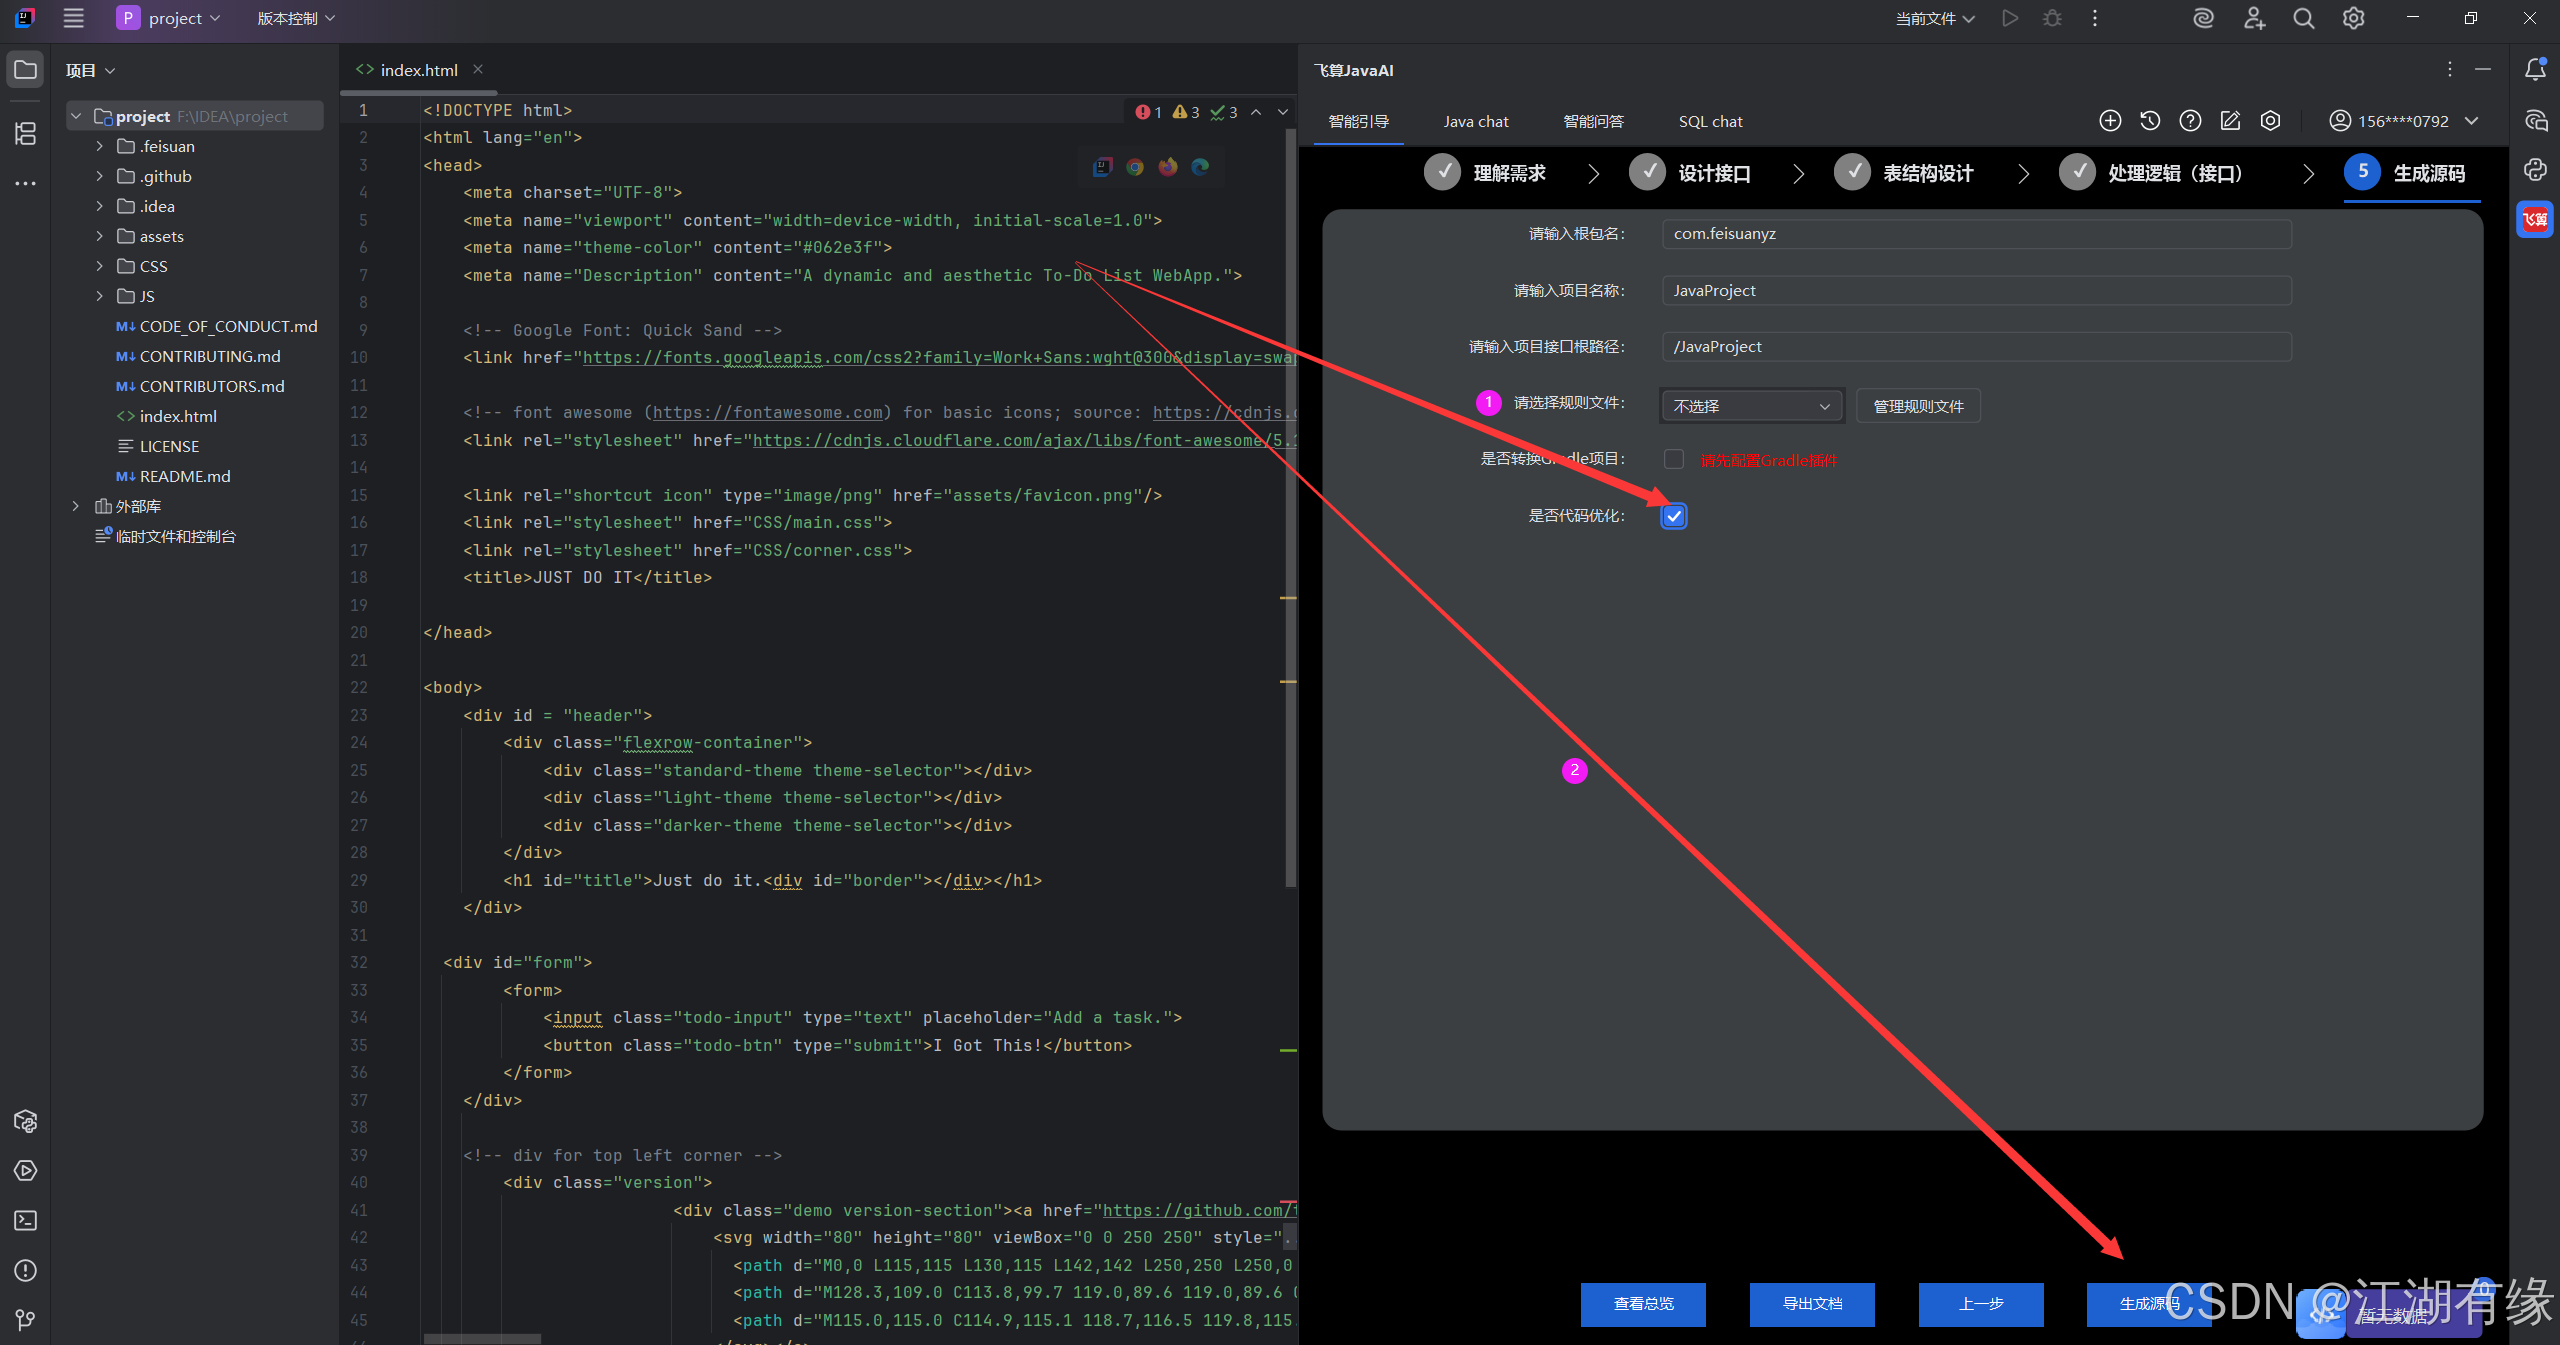Click the 管理规则文件 button

coord(1918,406)
